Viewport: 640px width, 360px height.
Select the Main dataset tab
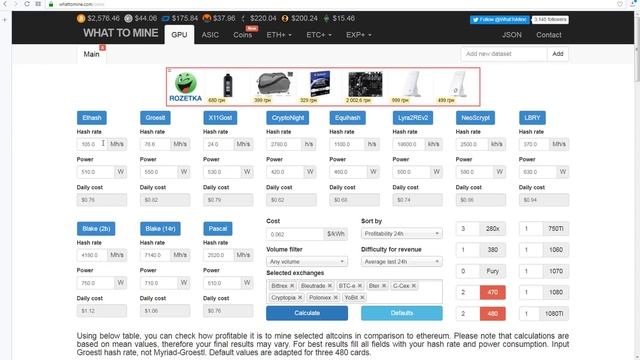click(91, 54)
